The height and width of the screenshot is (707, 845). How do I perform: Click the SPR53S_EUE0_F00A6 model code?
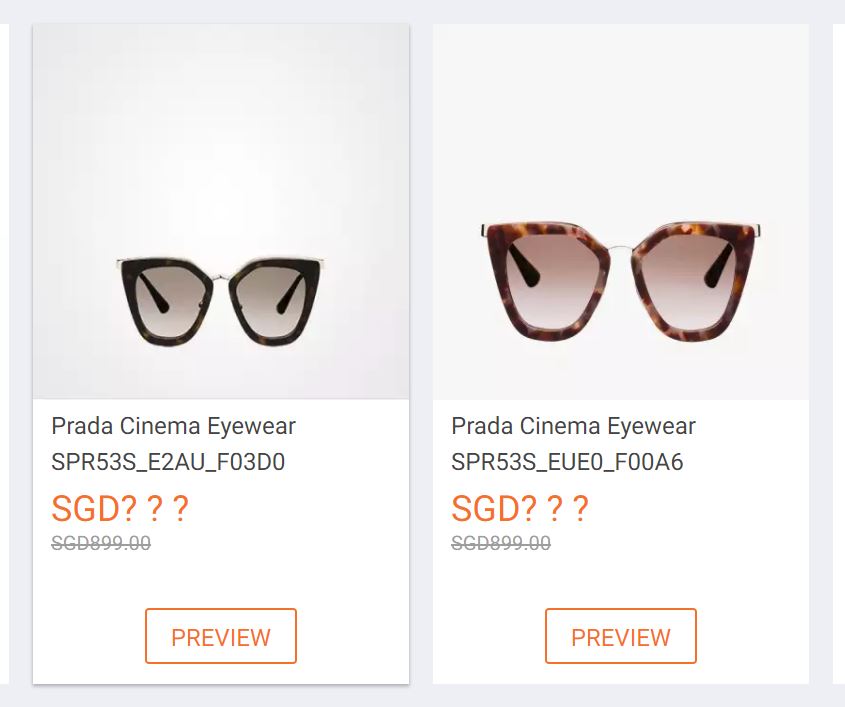click(567, 462)
